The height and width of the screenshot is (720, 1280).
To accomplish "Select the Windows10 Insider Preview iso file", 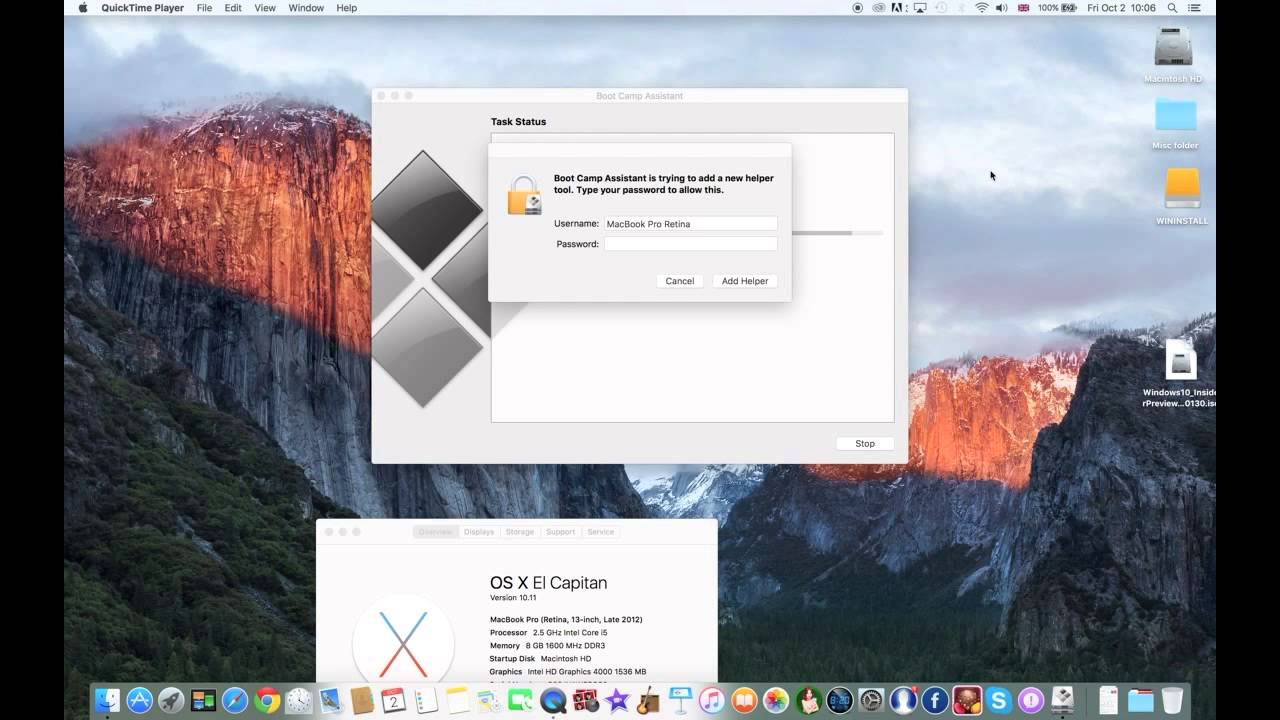I will coord(1180,374).
